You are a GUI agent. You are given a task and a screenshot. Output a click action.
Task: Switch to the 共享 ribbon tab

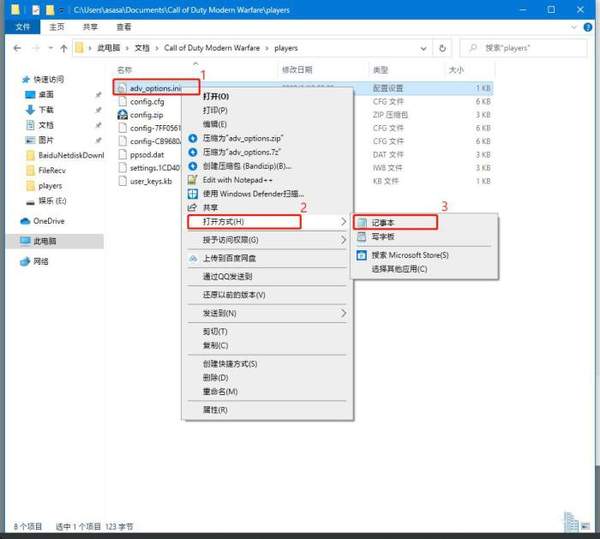pos(90,27)
